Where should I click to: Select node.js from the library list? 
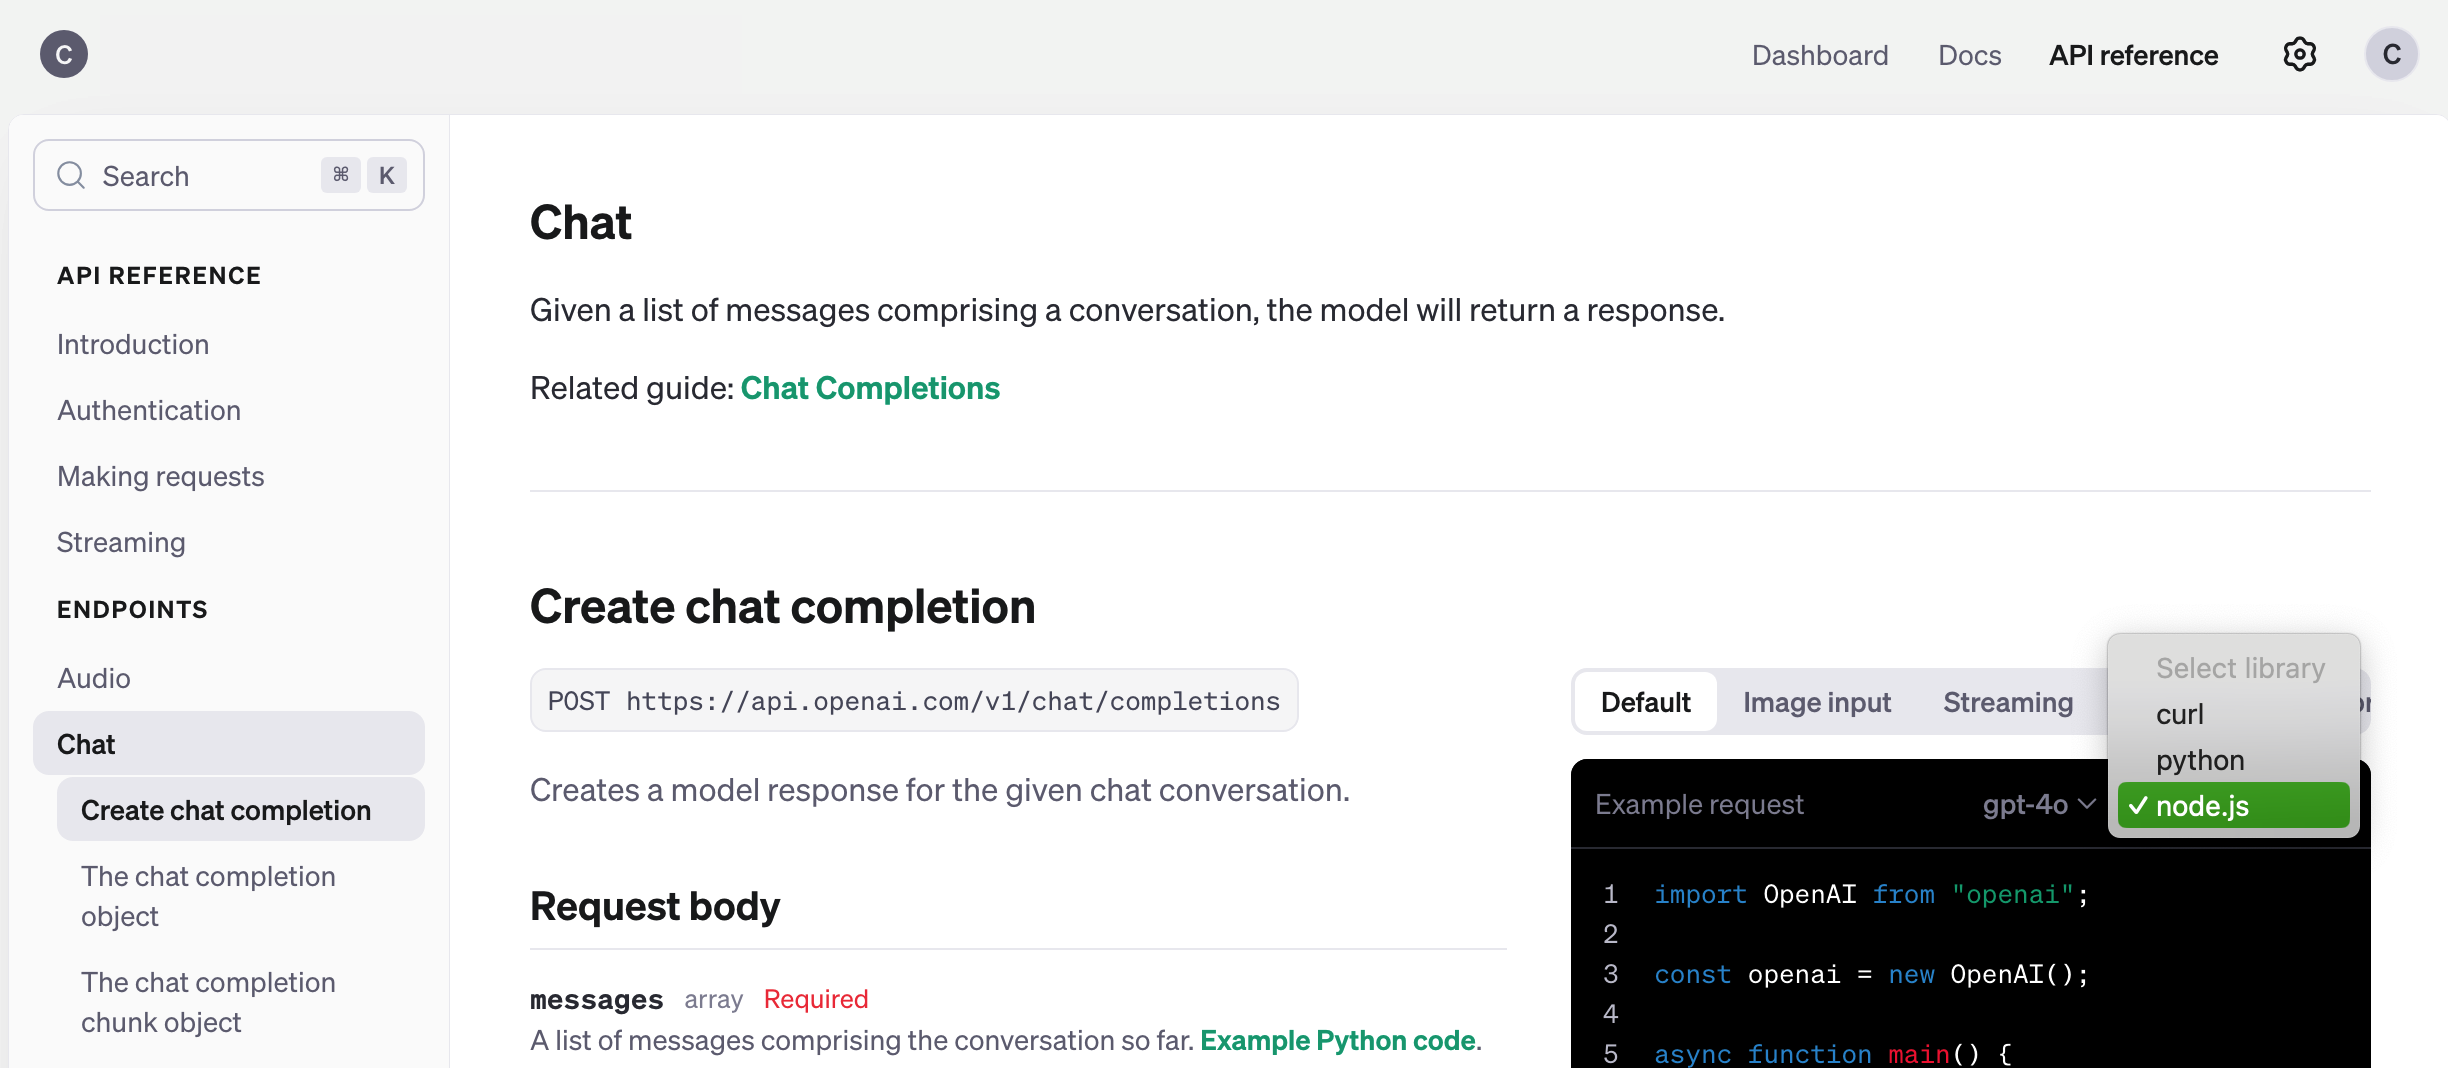[x=2232, y=805]
